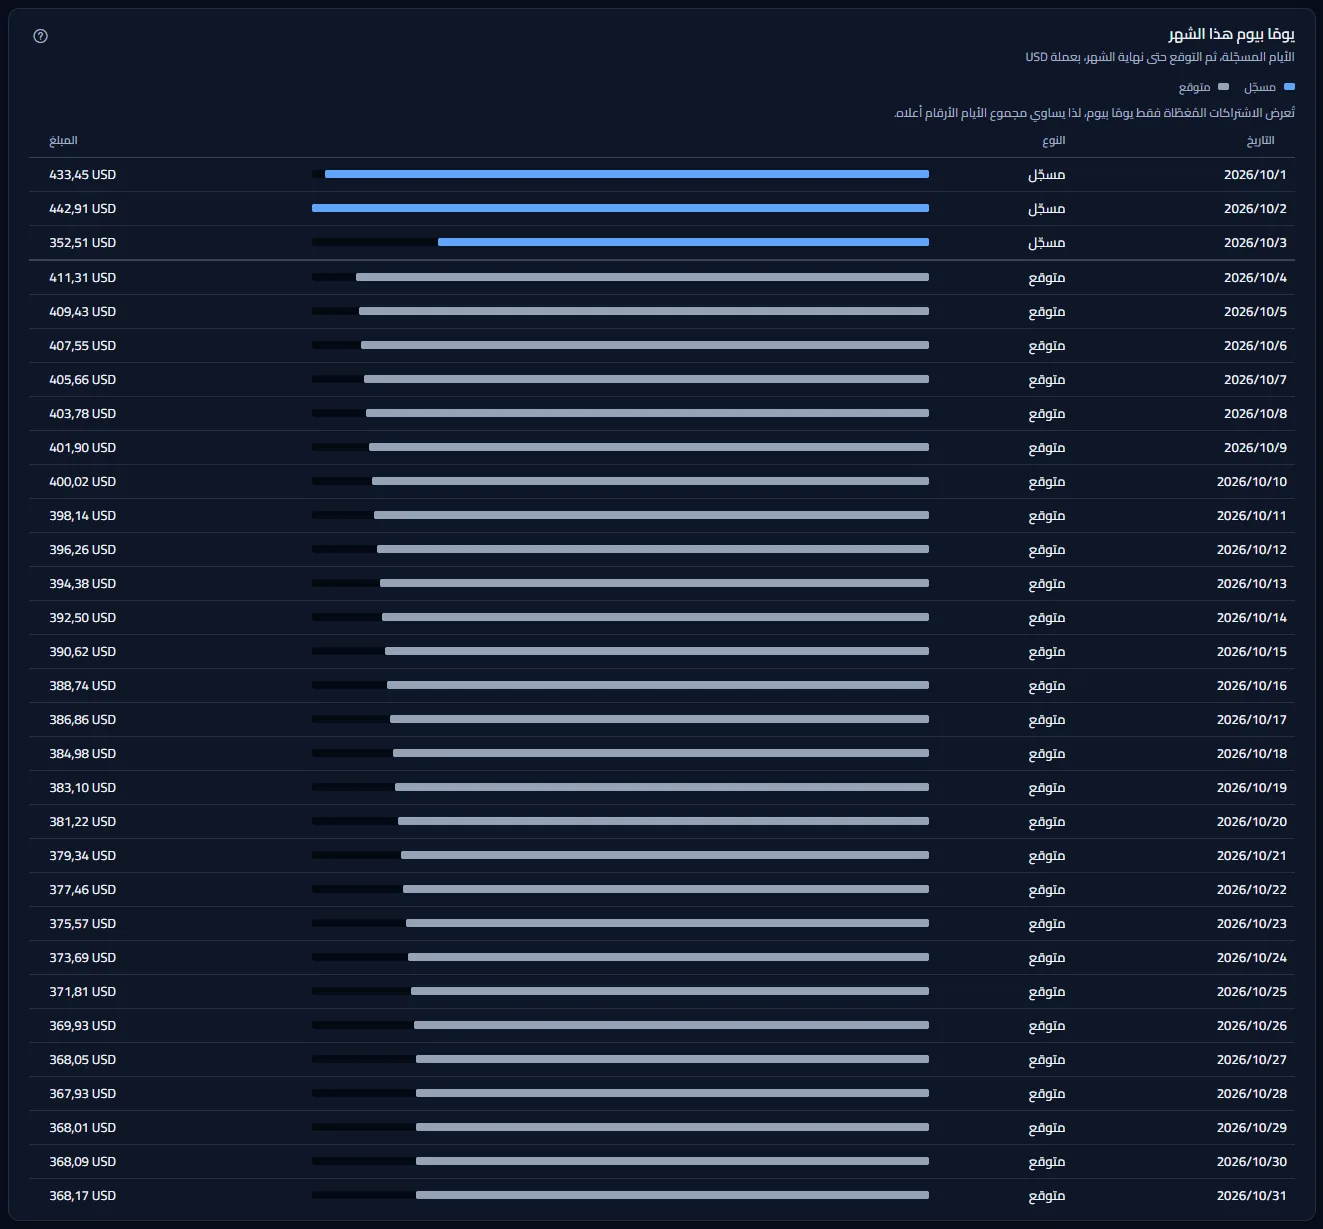The width and height of the screenshot is (1323, 1229).
Task: Click the gray bar for 2026/10/25
Action: point(670,991)
